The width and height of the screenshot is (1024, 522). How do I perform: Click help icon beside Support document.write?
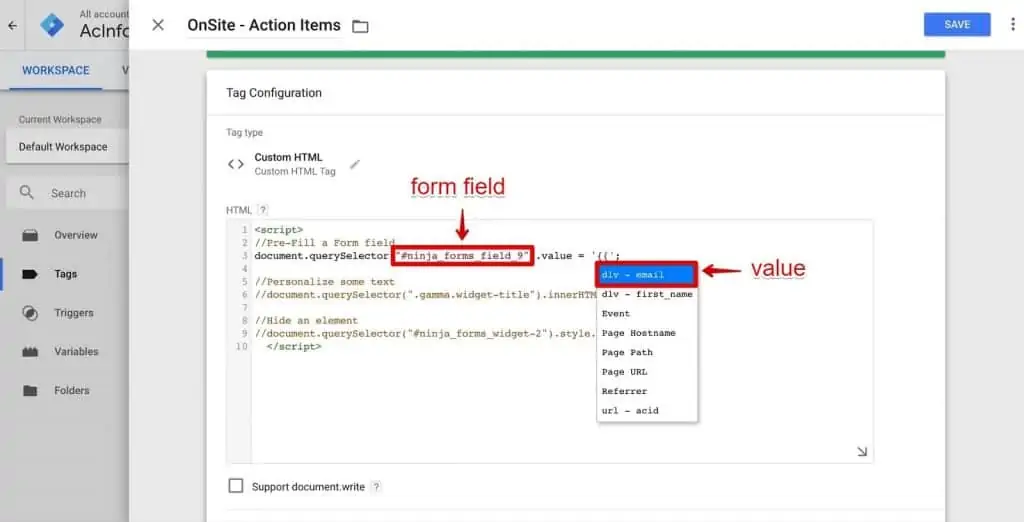[376, 487]
